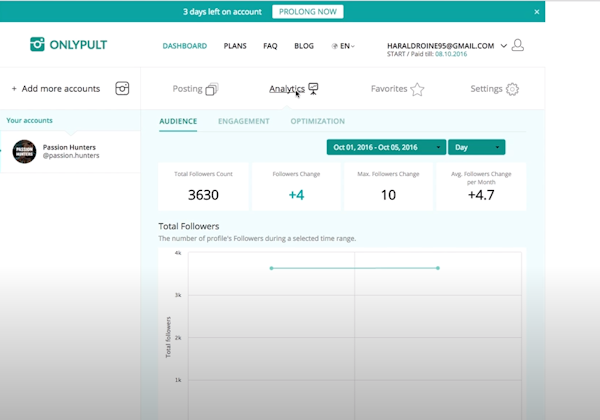Open the user profile avatar icon
The width and height of the screenshot is (600, 420).
(x=517, y=45)
